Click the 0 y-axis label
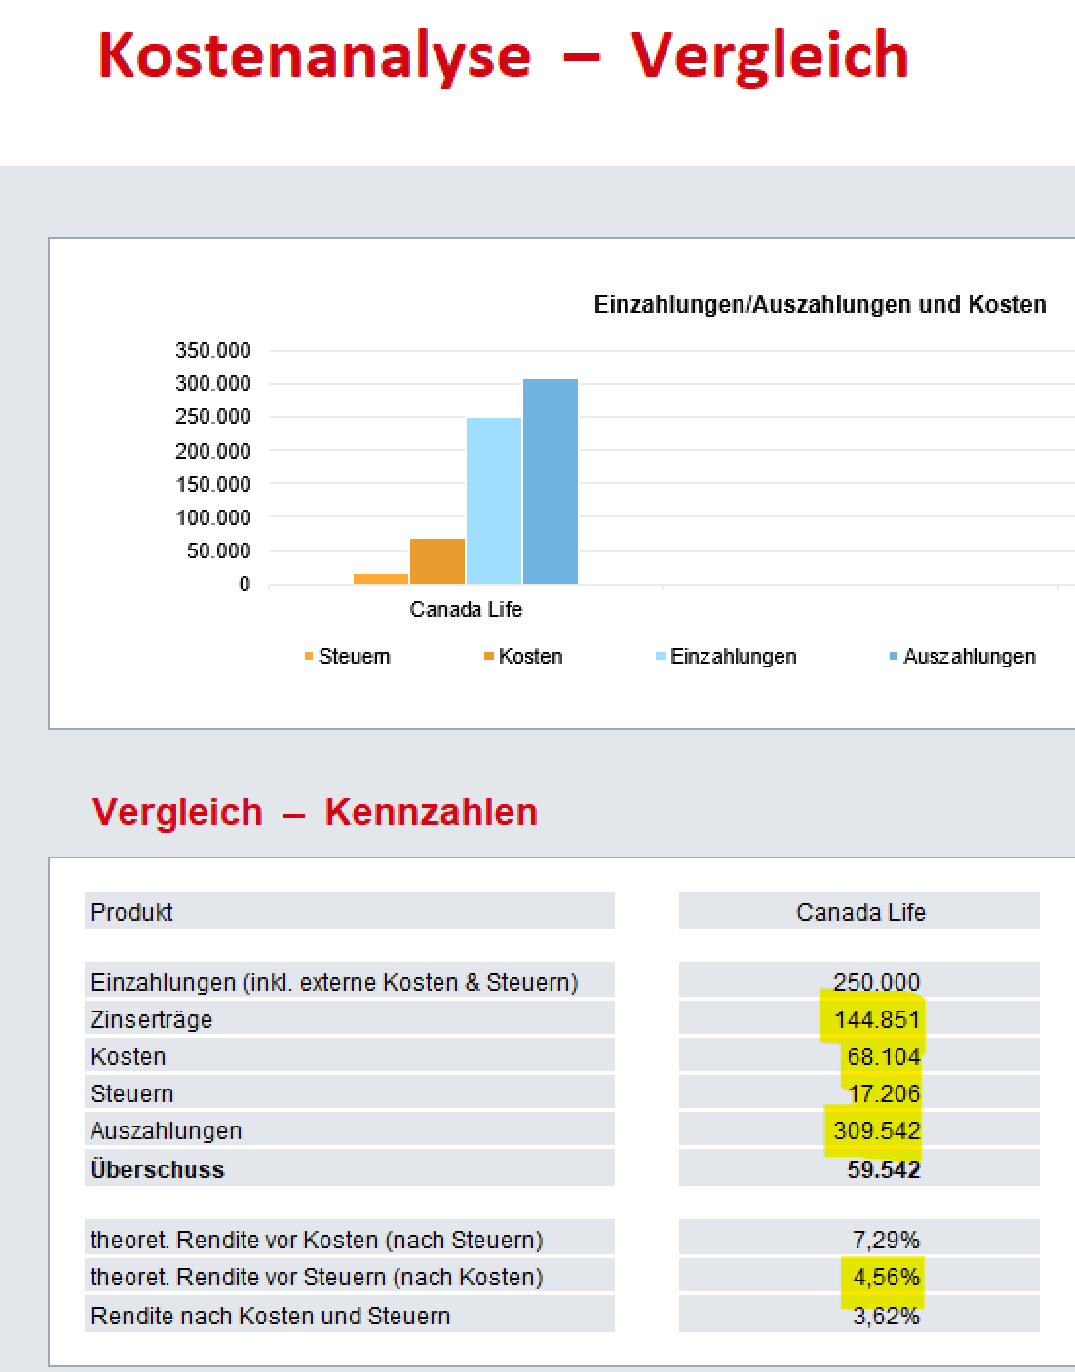 tap(245, 584)
